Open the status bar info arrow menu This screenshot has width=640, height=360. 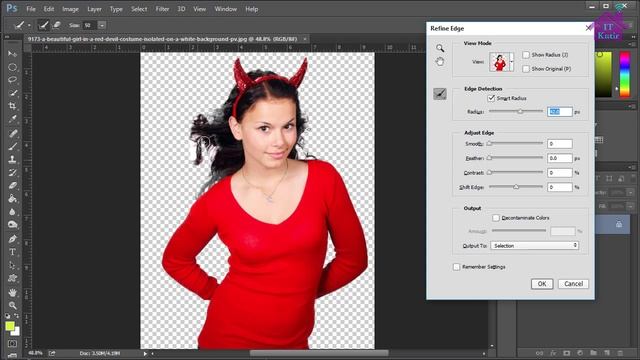click(145, 353)
